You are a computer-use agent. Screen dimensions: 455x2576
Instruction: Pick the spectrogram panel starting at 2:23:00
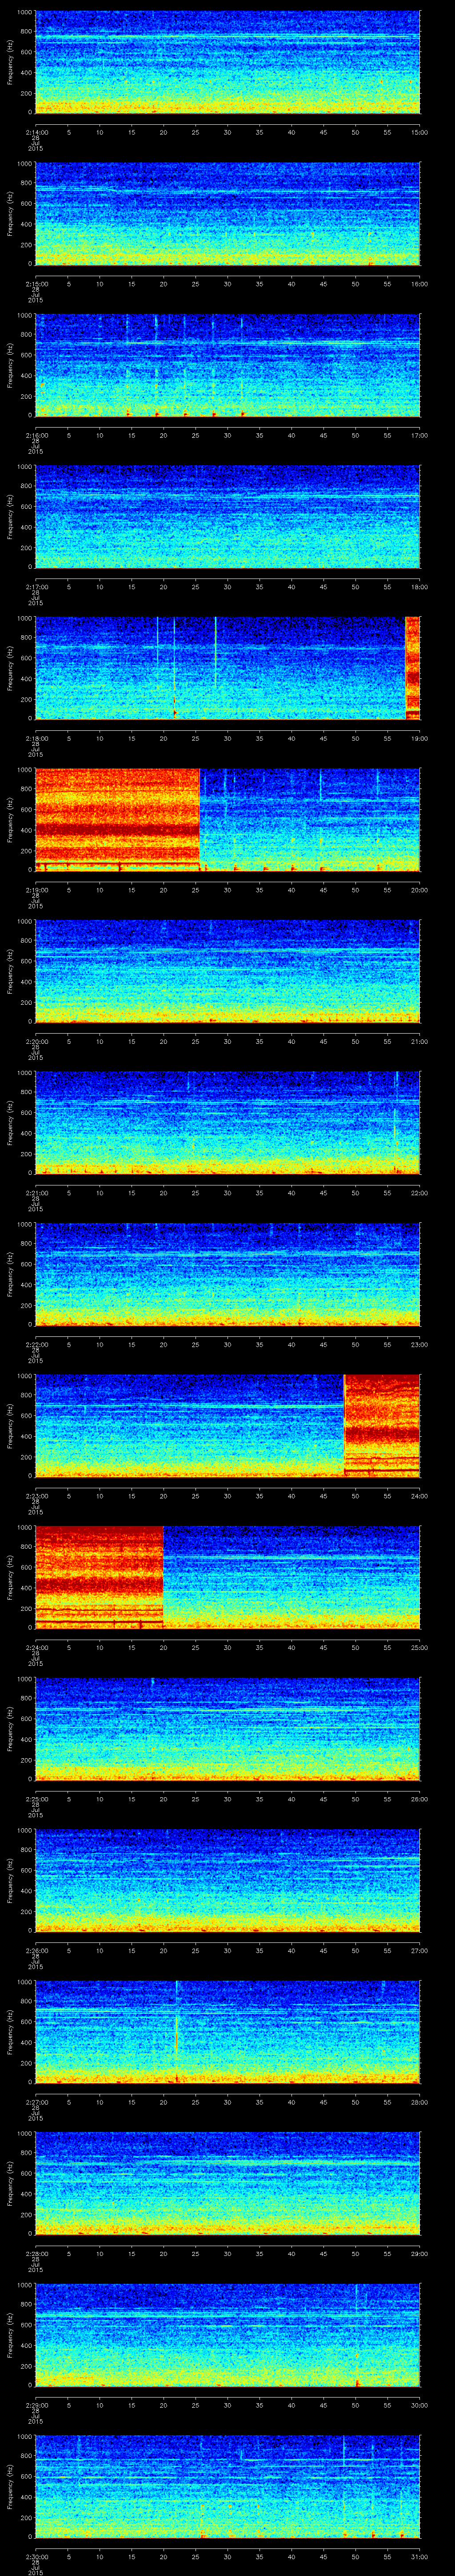pos(227,1426)
